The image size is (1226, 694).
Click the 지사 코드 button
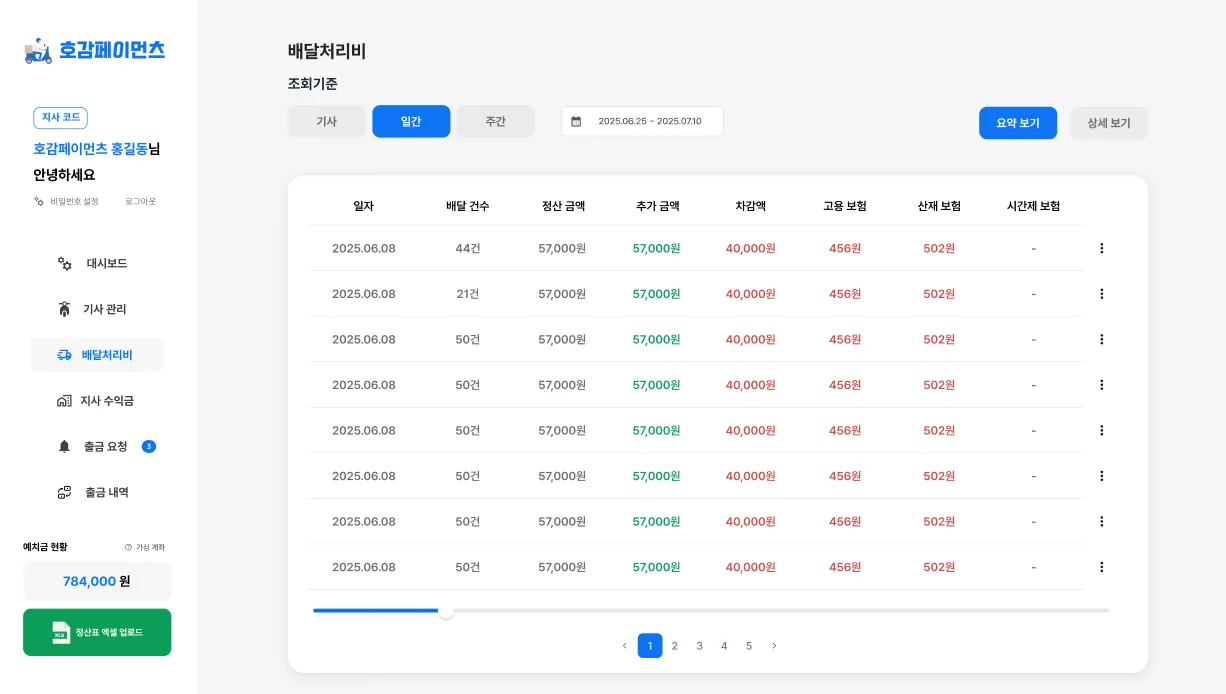coord(60,118)
